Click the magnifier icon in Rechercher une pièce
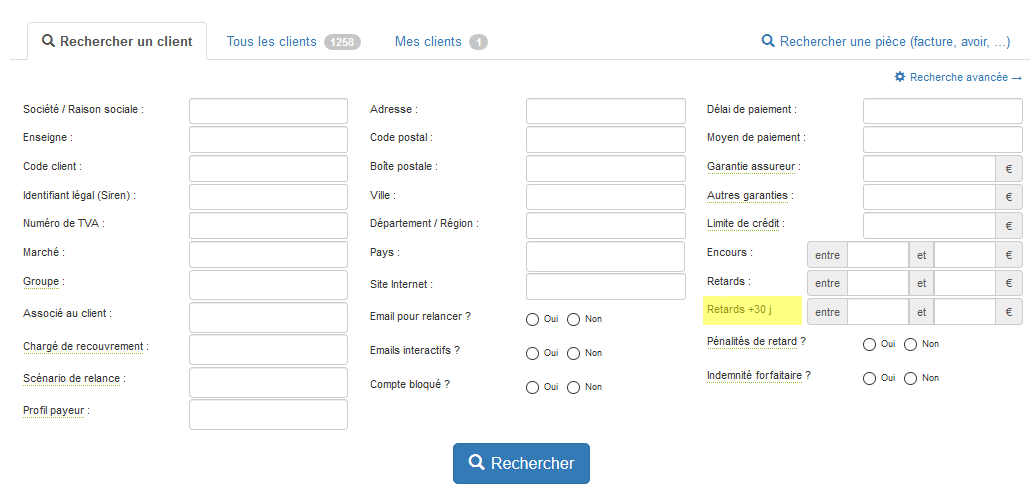 (768, 41)
